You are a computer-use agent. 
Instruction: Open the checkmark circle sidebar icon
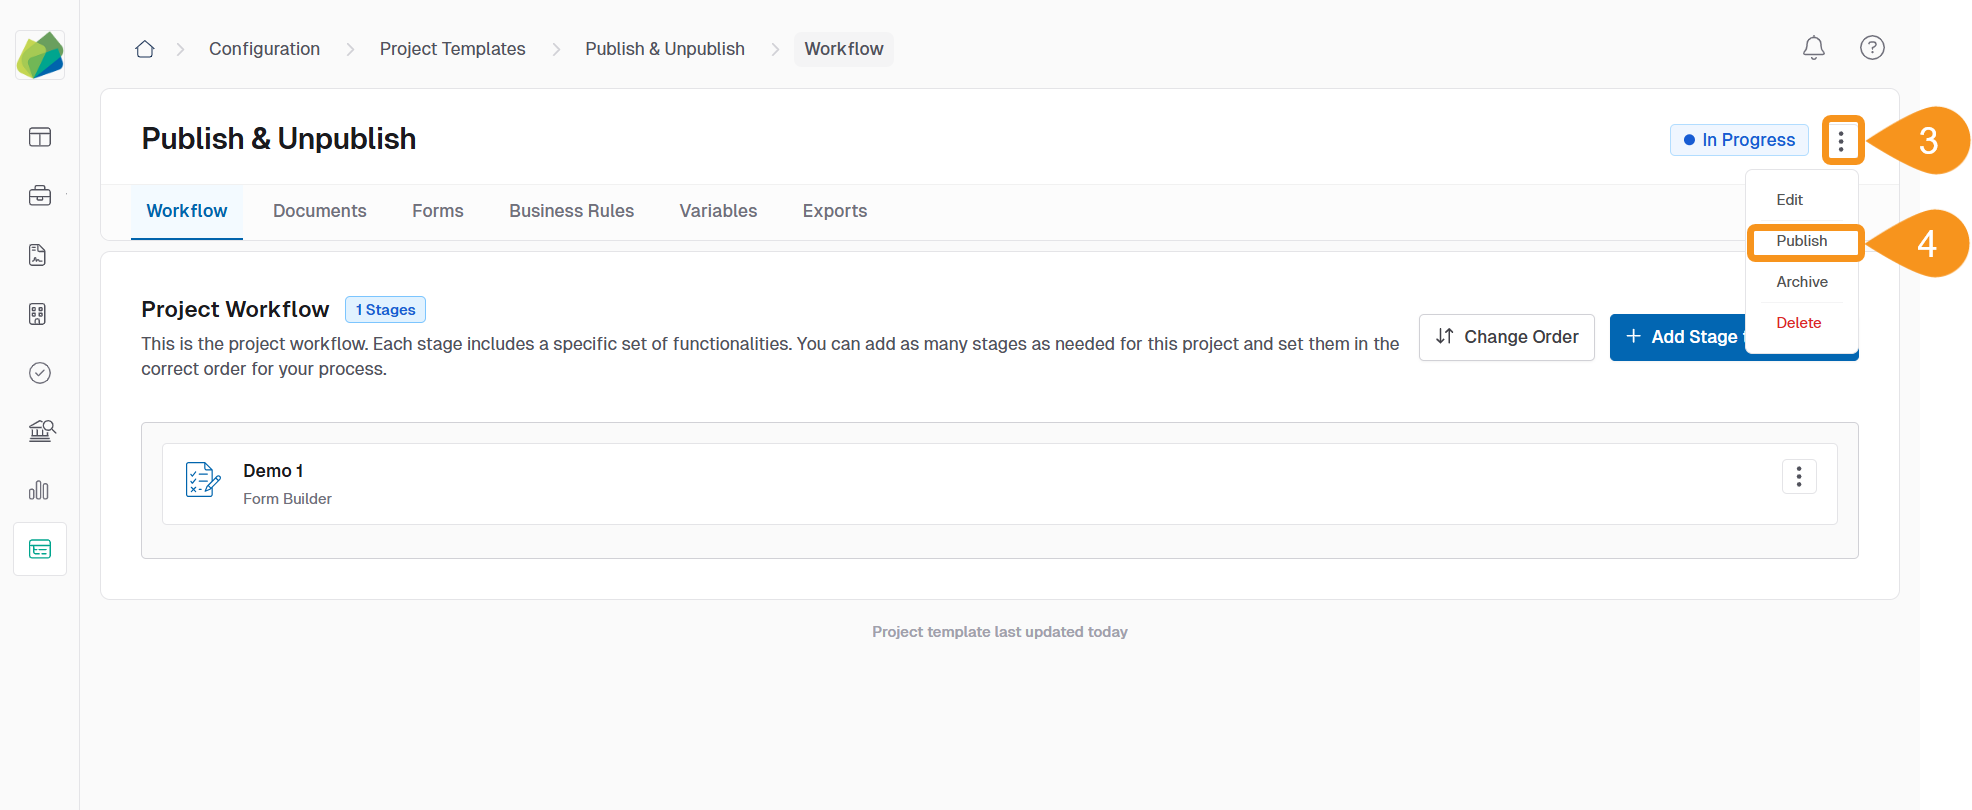pos(40,373)
